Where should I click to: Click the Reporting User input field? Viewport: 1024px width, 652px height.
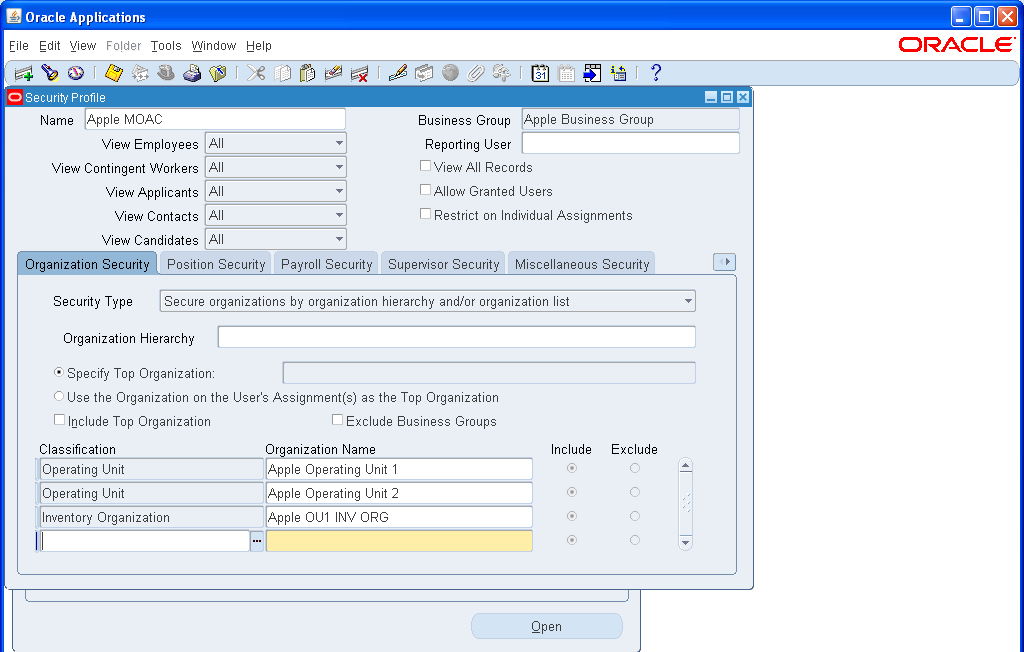(x=631, y=143)
